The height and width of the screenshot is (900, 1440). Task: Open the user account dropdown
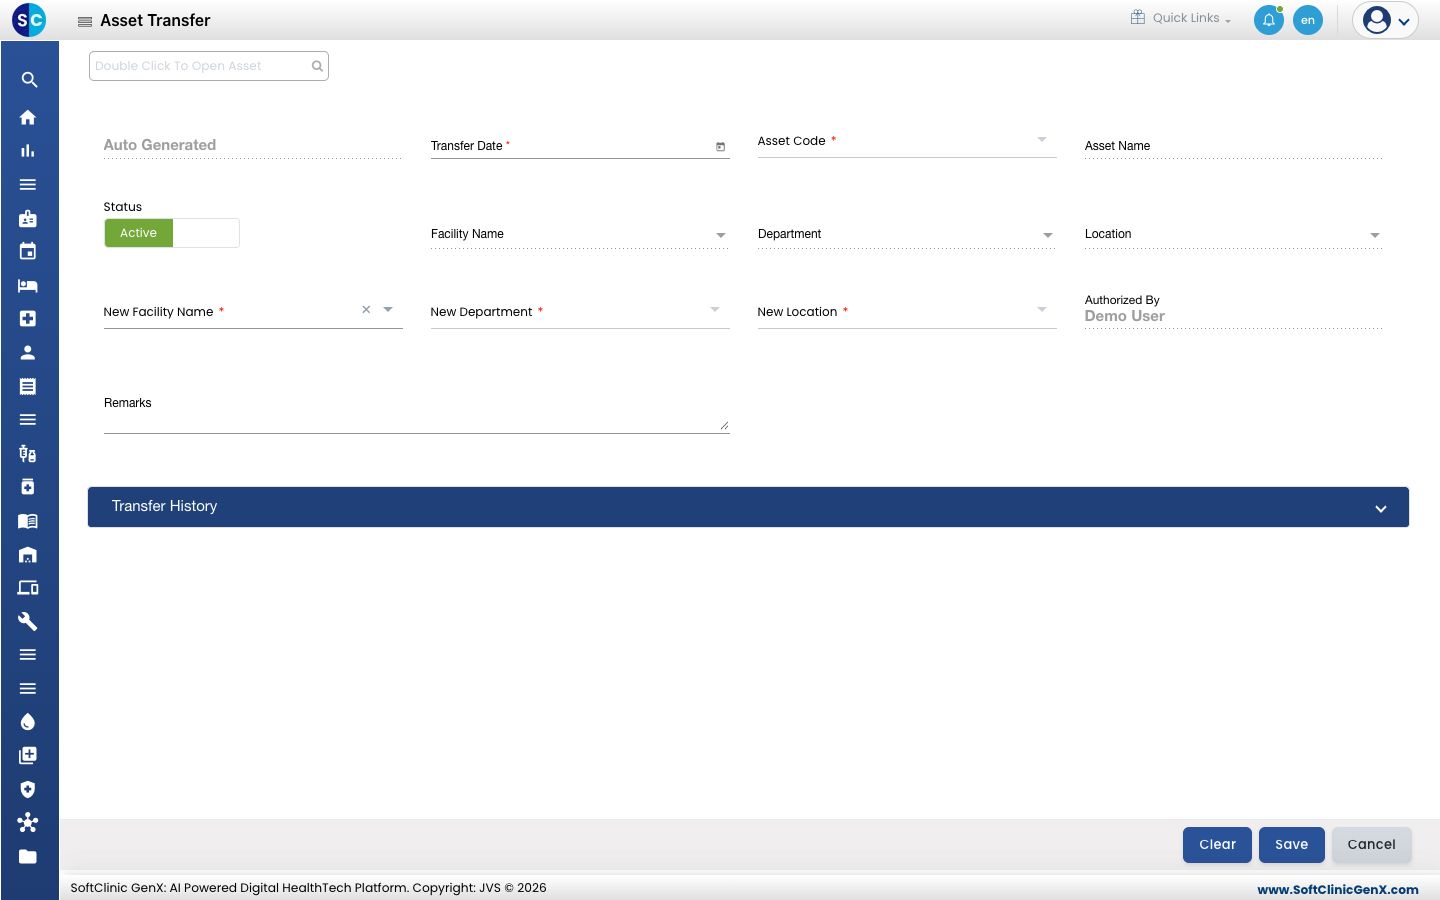[x=1385, y=20]
